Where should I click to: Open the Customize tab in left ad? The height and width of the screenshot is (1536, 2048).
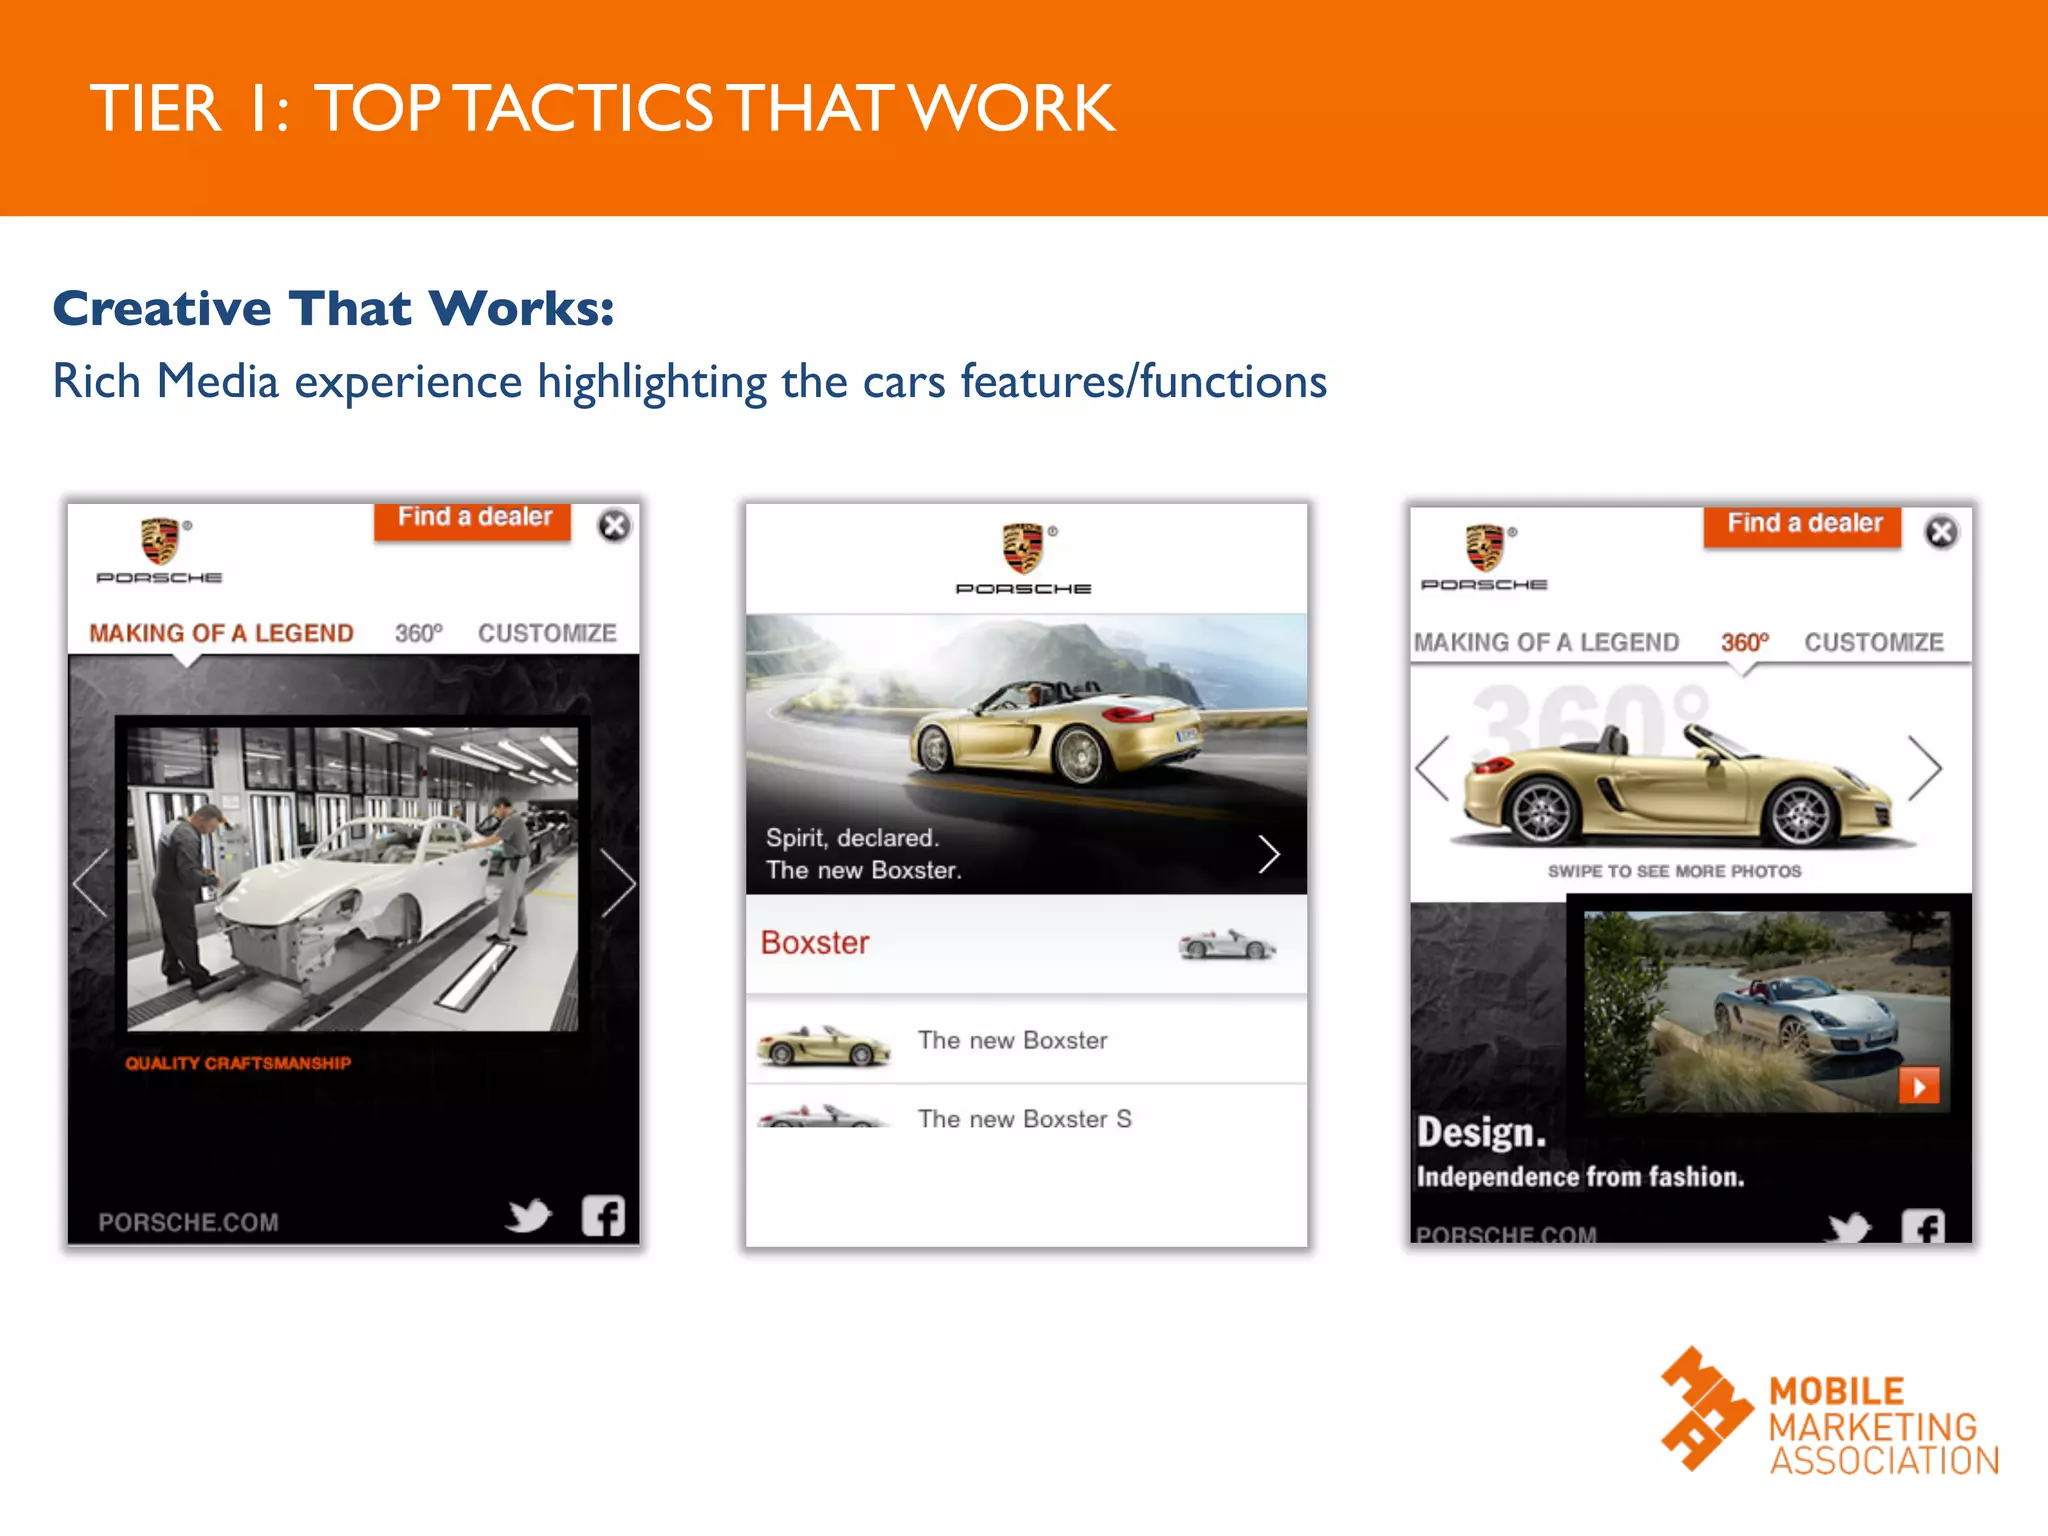[x=547, y=633]
